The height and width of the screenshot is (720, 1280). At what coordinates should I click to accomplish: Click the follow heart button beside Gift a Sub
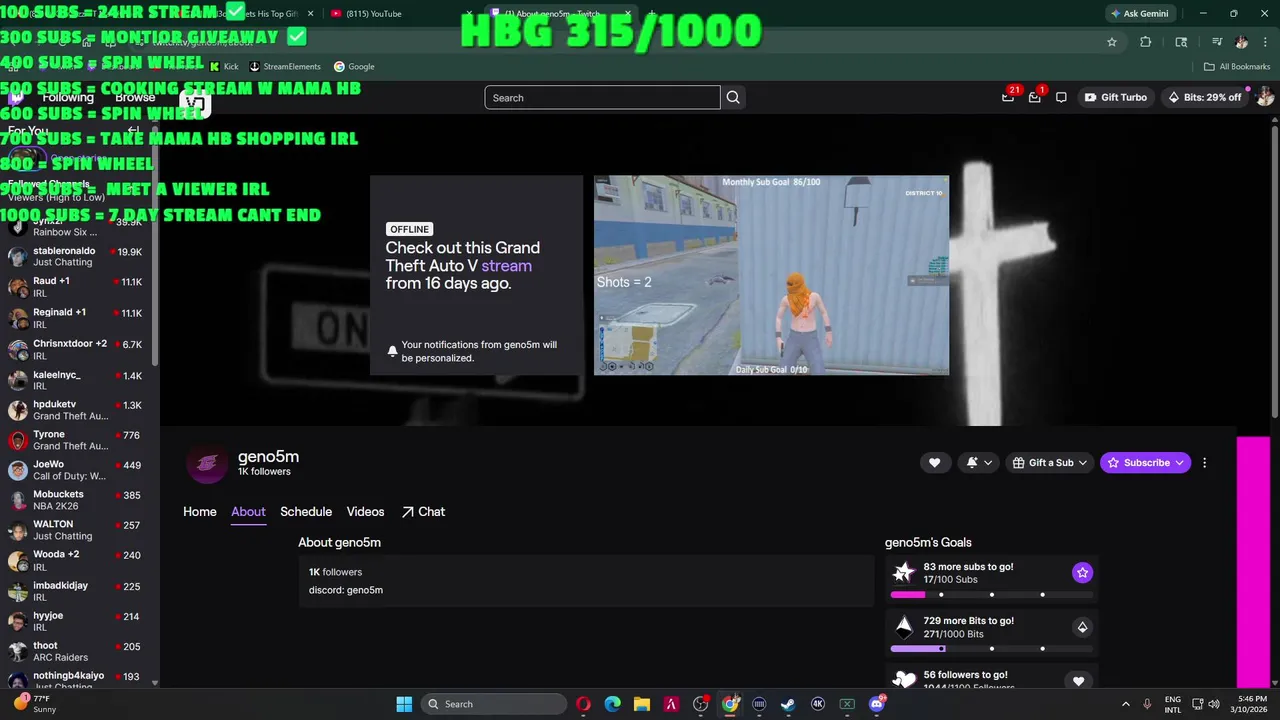click(x=934, y=463)
